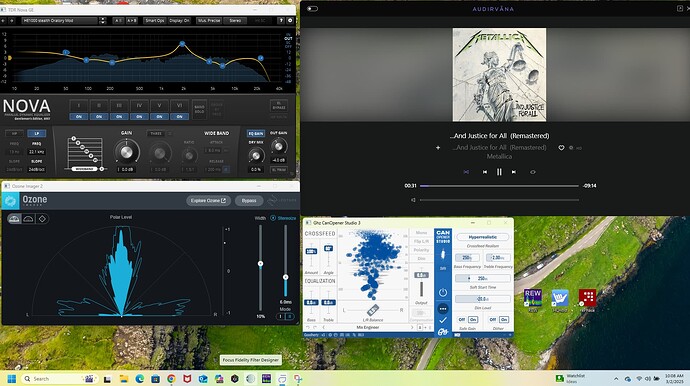Open the CanOpener three-dots options button
The height and width of the screenshot is (386, 690).
pyautogui.click(x=443, y=309)
